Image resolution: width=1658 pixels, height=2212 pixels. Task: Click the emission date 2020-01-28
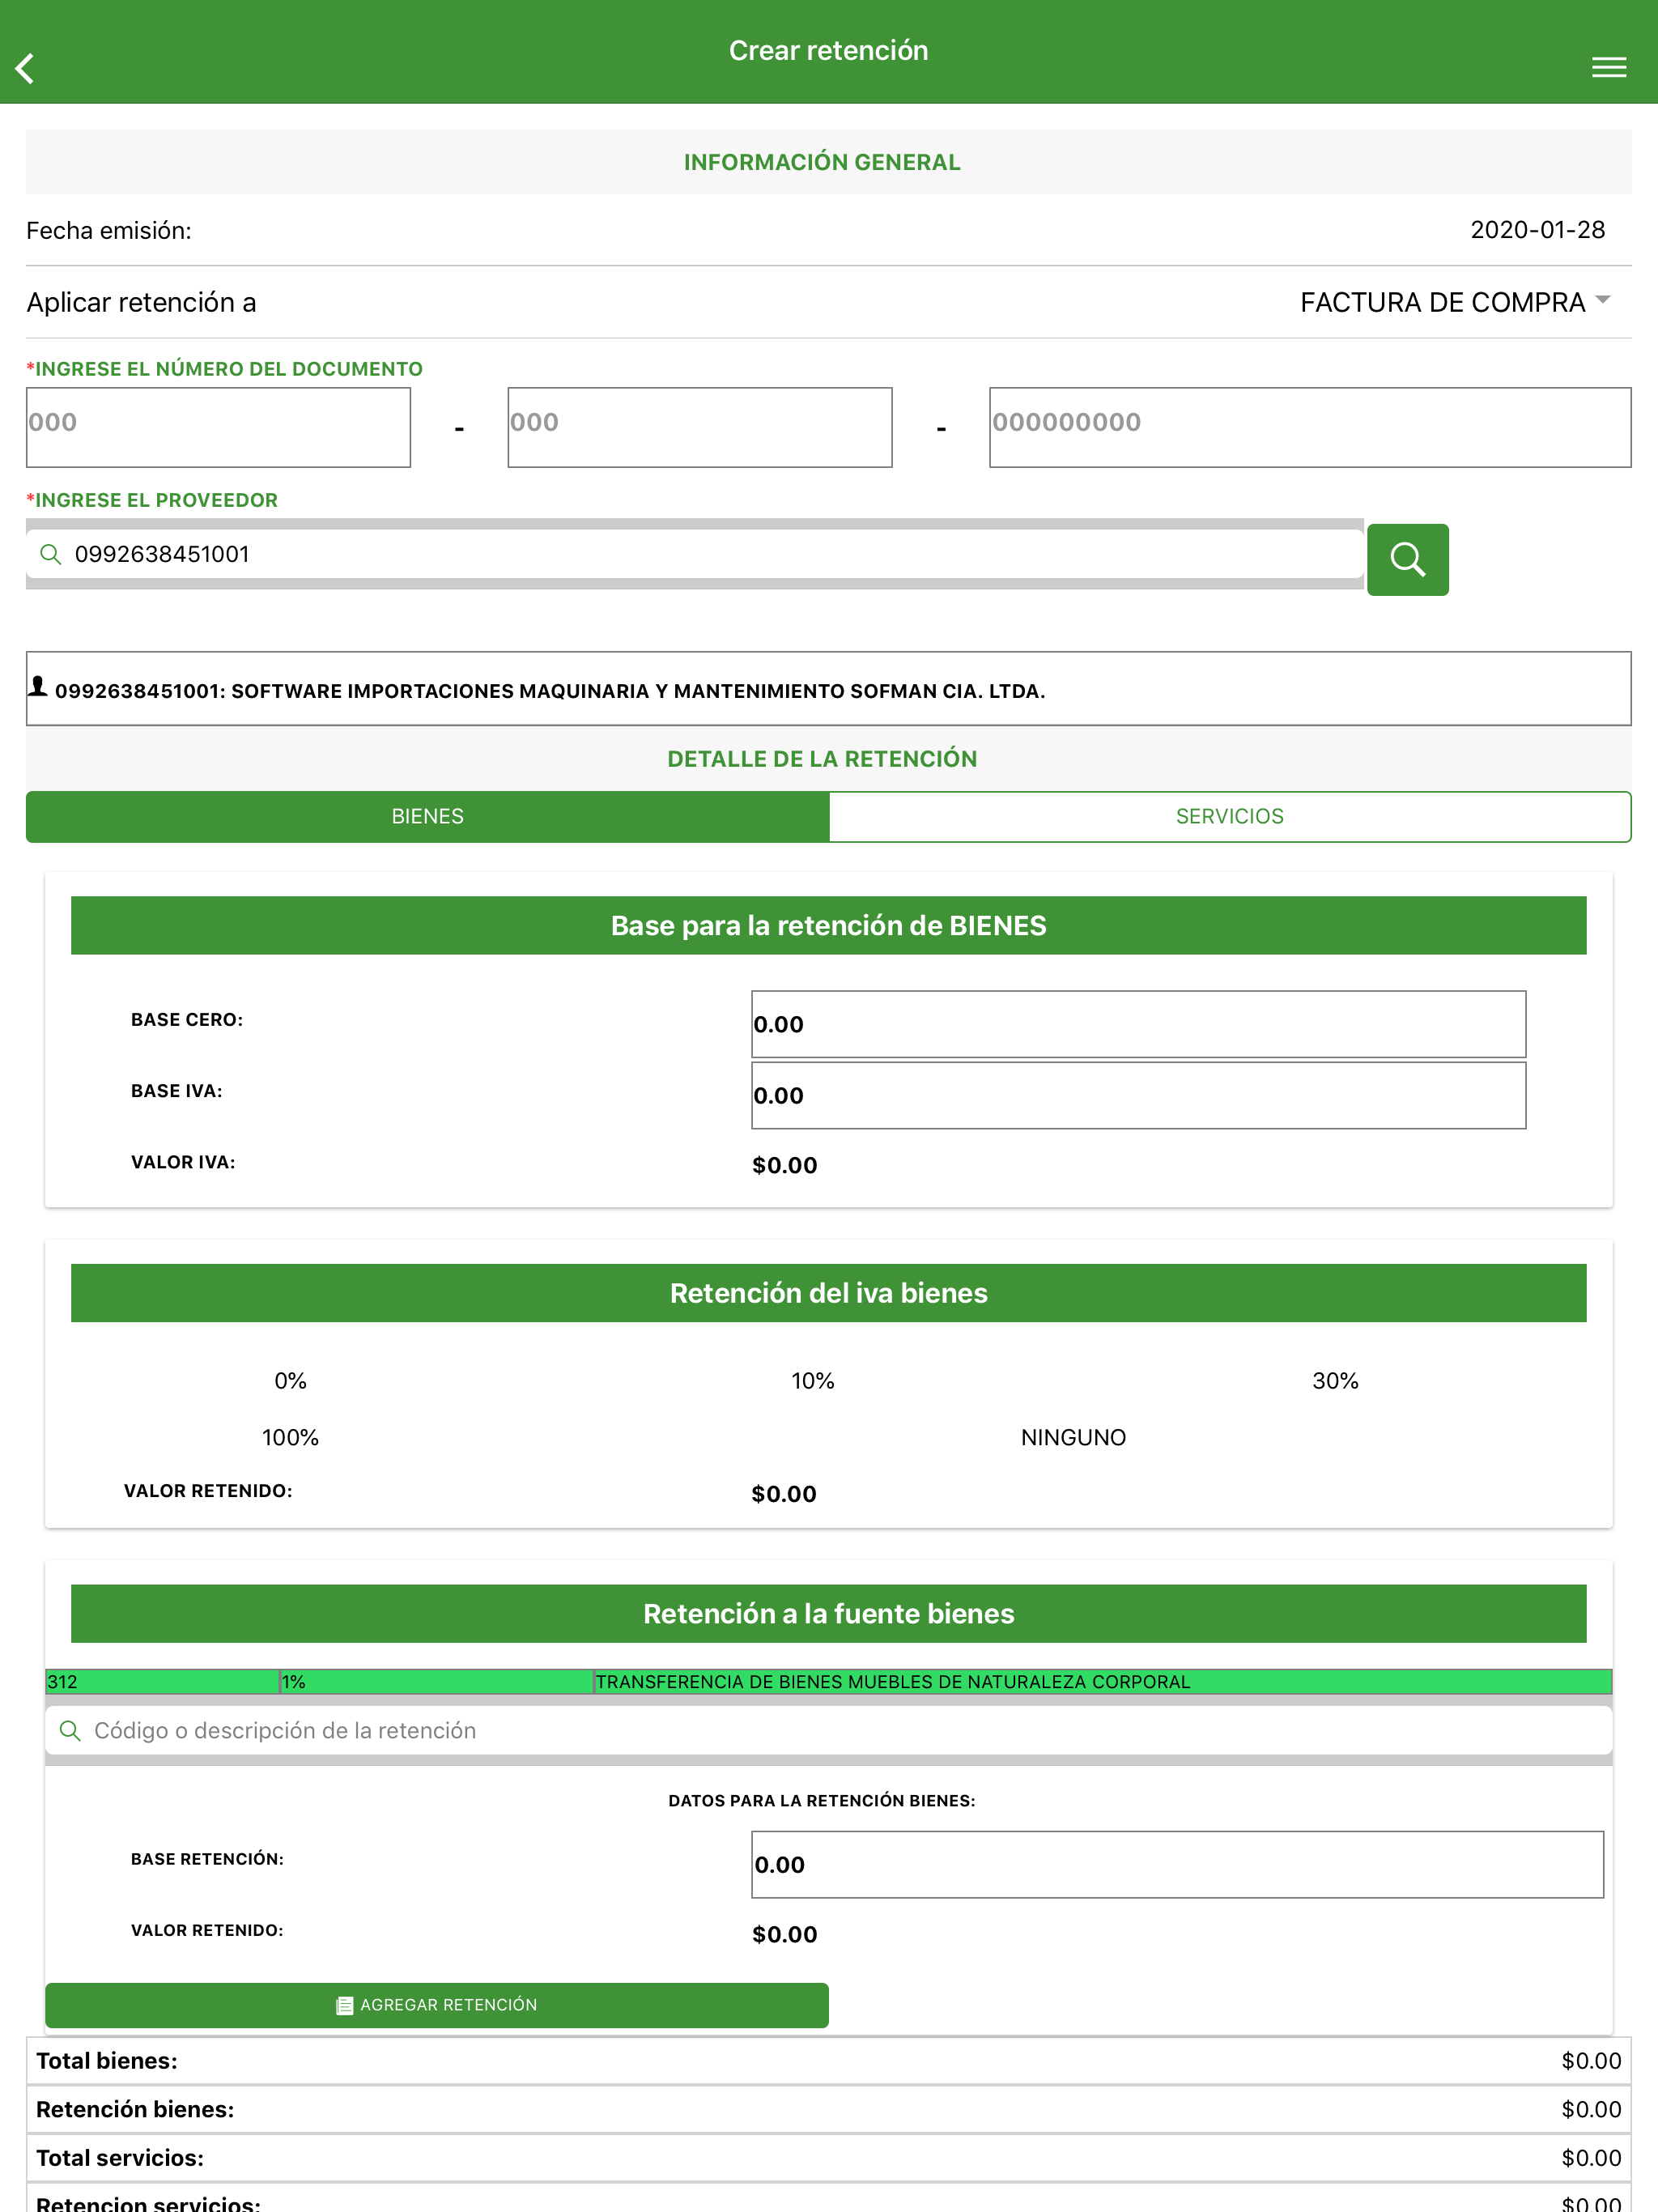[1537, 230]
